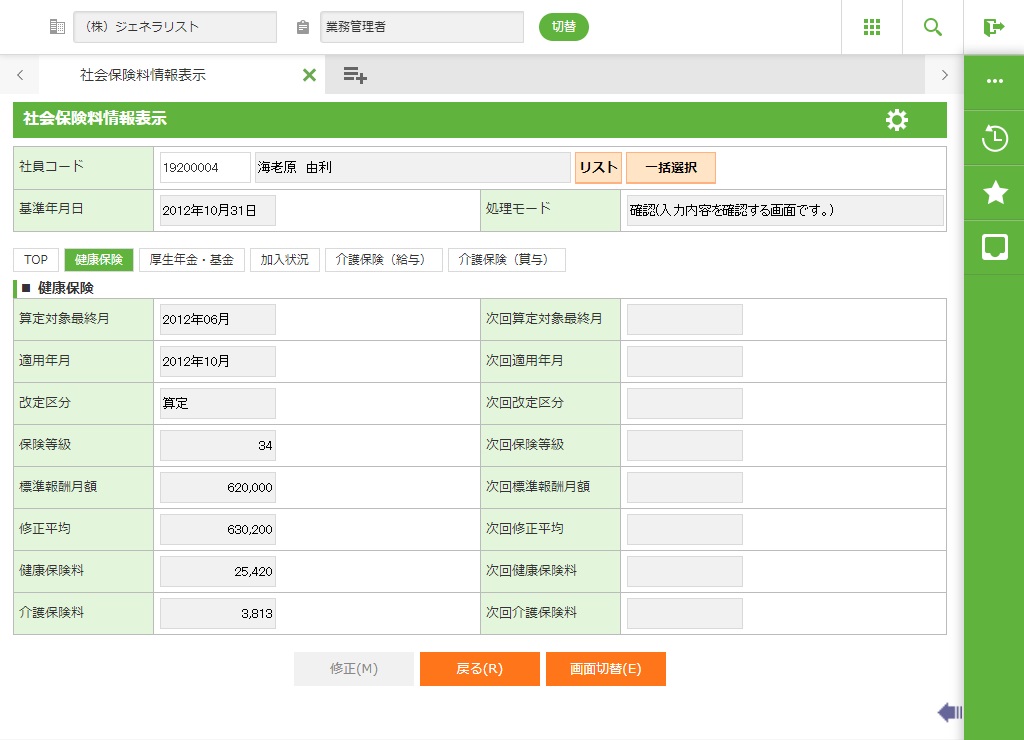The width and height of the screenshot is (1024, 740).
Task: Open the history clock icon in sidebar
Action: pyautogui.click(x=995, y=138)
